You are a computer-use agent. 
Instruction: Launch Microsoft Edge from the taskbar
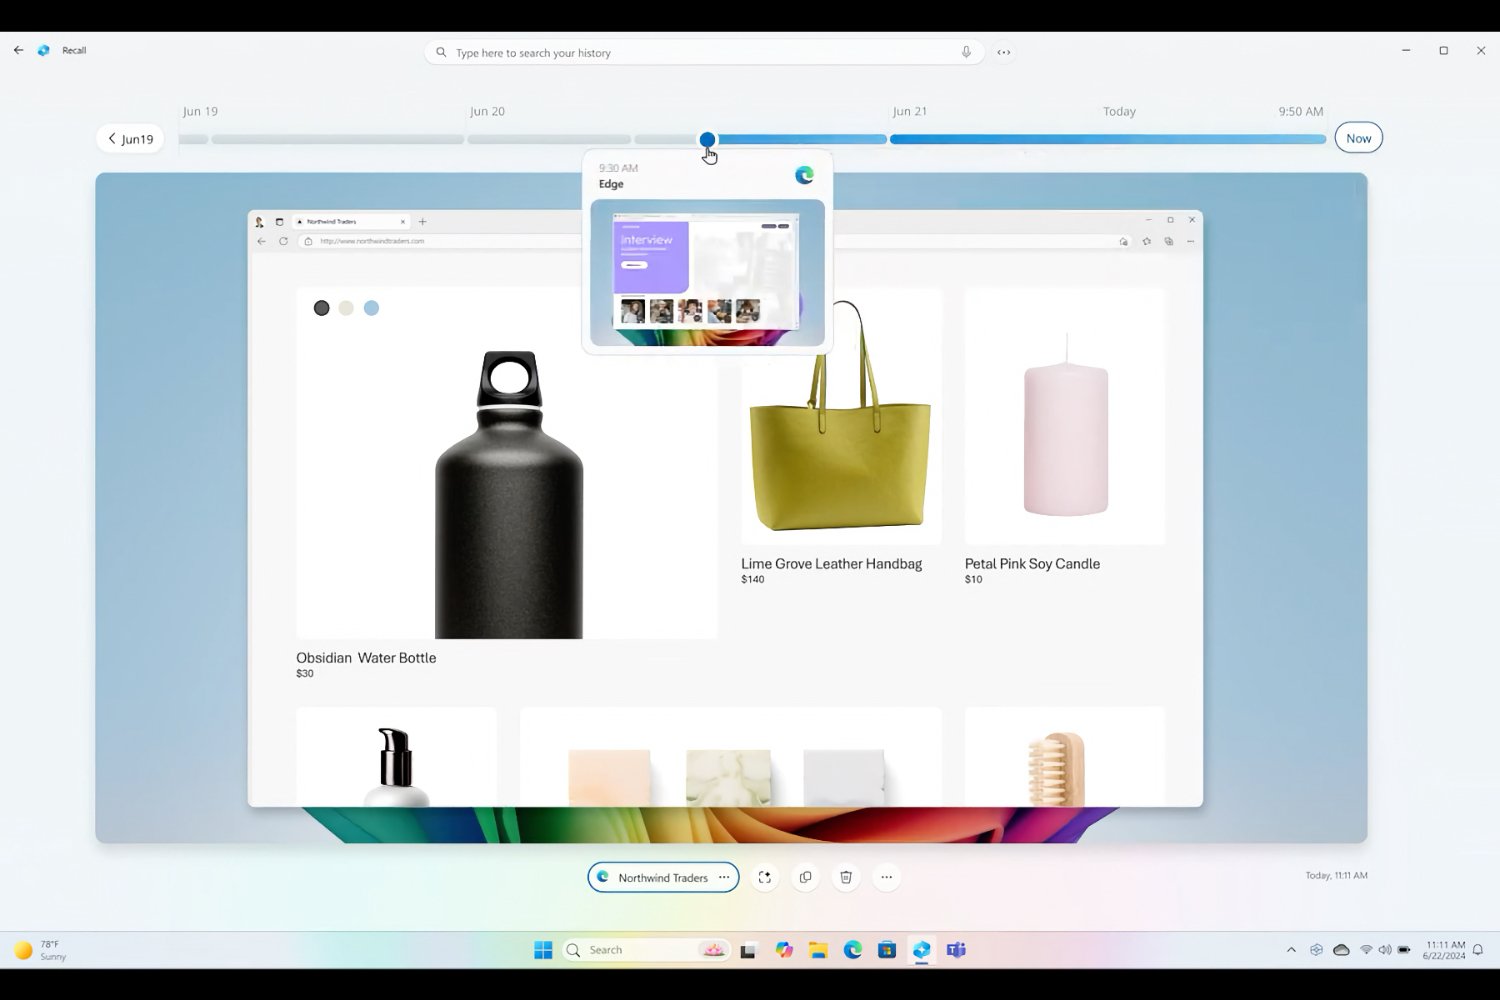point(852,950)
